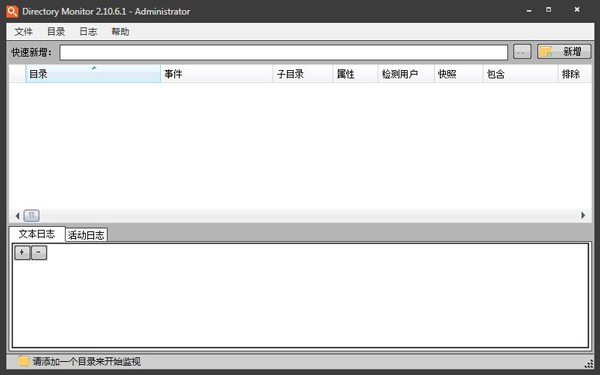Switch to the 文本日志 tab

pos(37,234)
